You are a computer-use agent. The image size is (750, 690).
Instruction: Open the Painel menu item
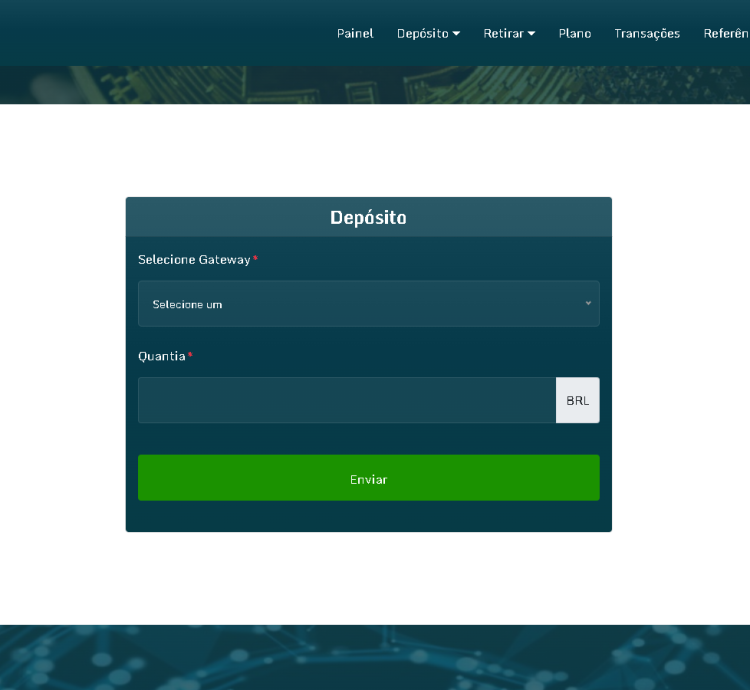point(355,33)
